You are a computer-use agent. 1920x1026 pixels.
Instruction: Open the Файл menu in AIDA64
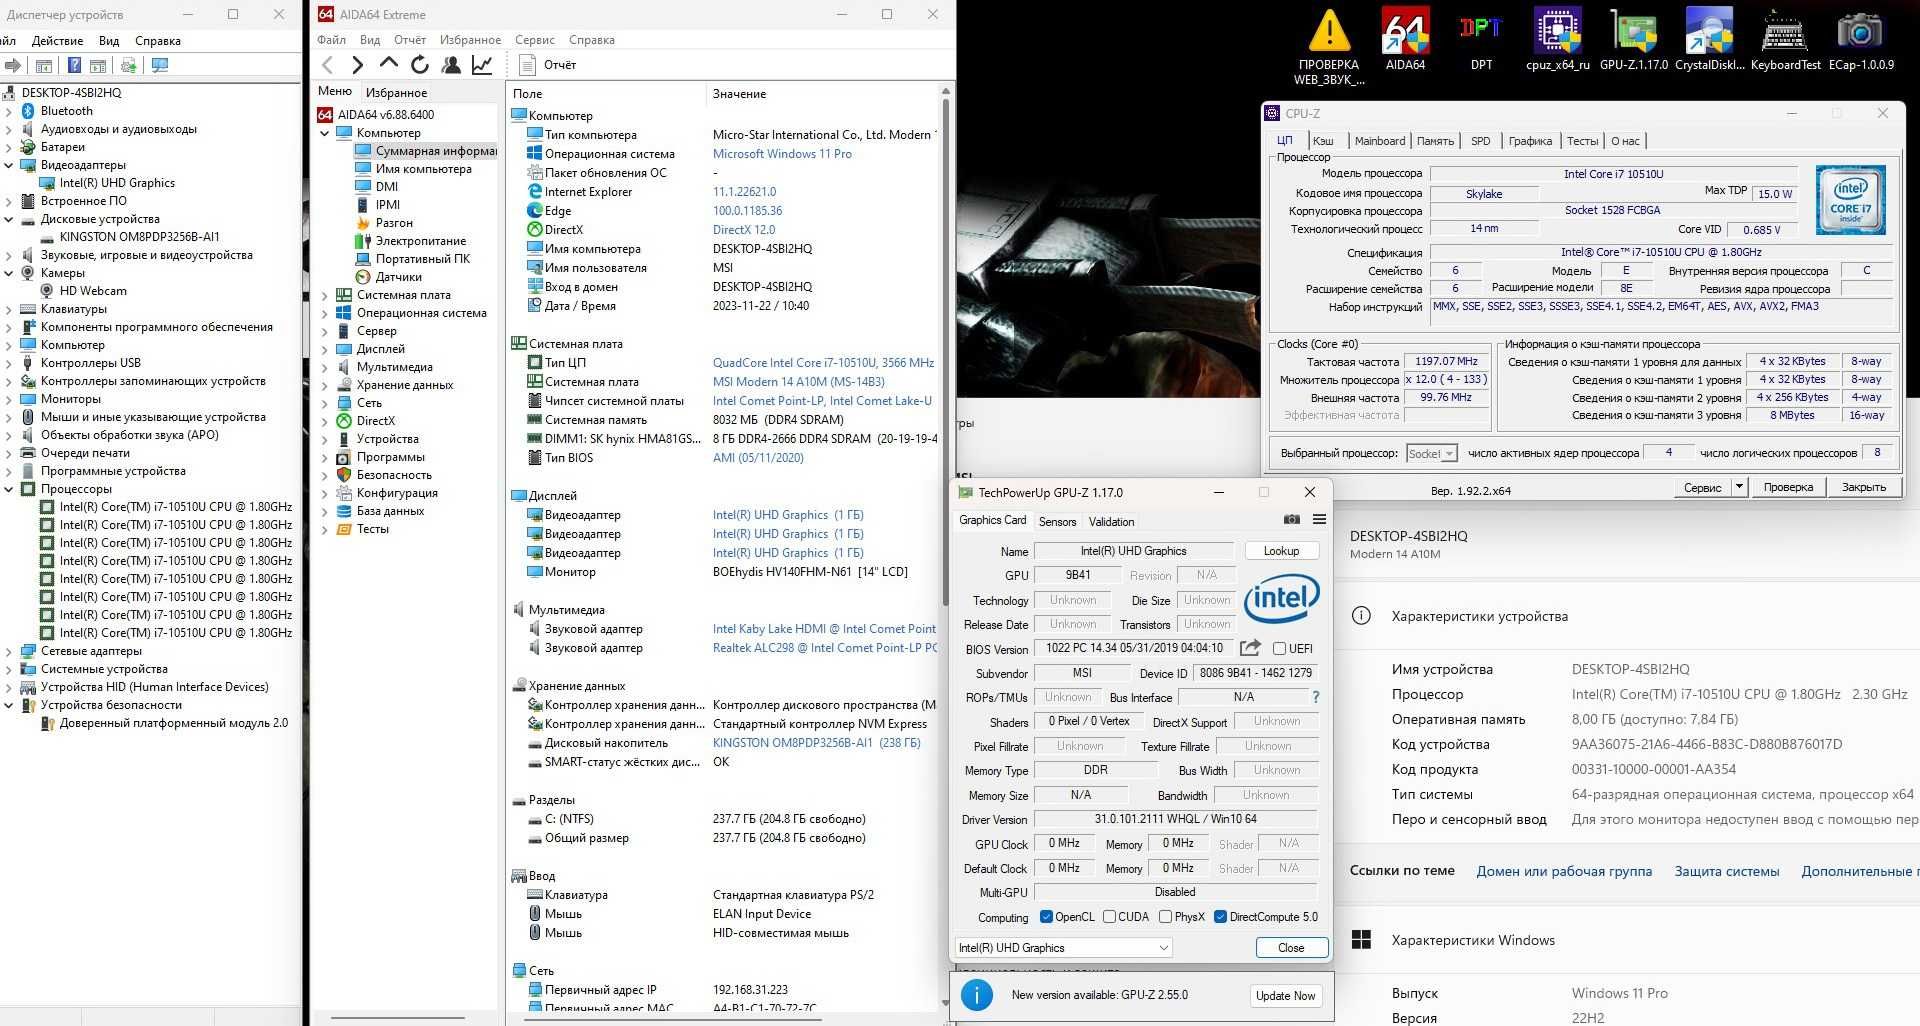331,40
